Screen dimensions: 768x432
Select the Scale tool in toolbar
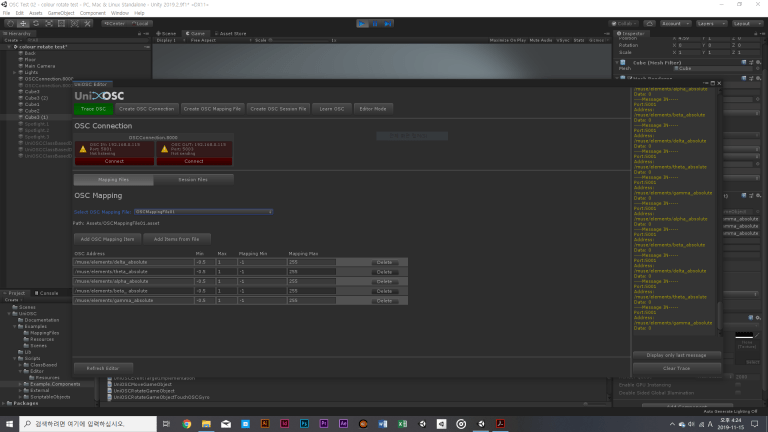(50, 22)
